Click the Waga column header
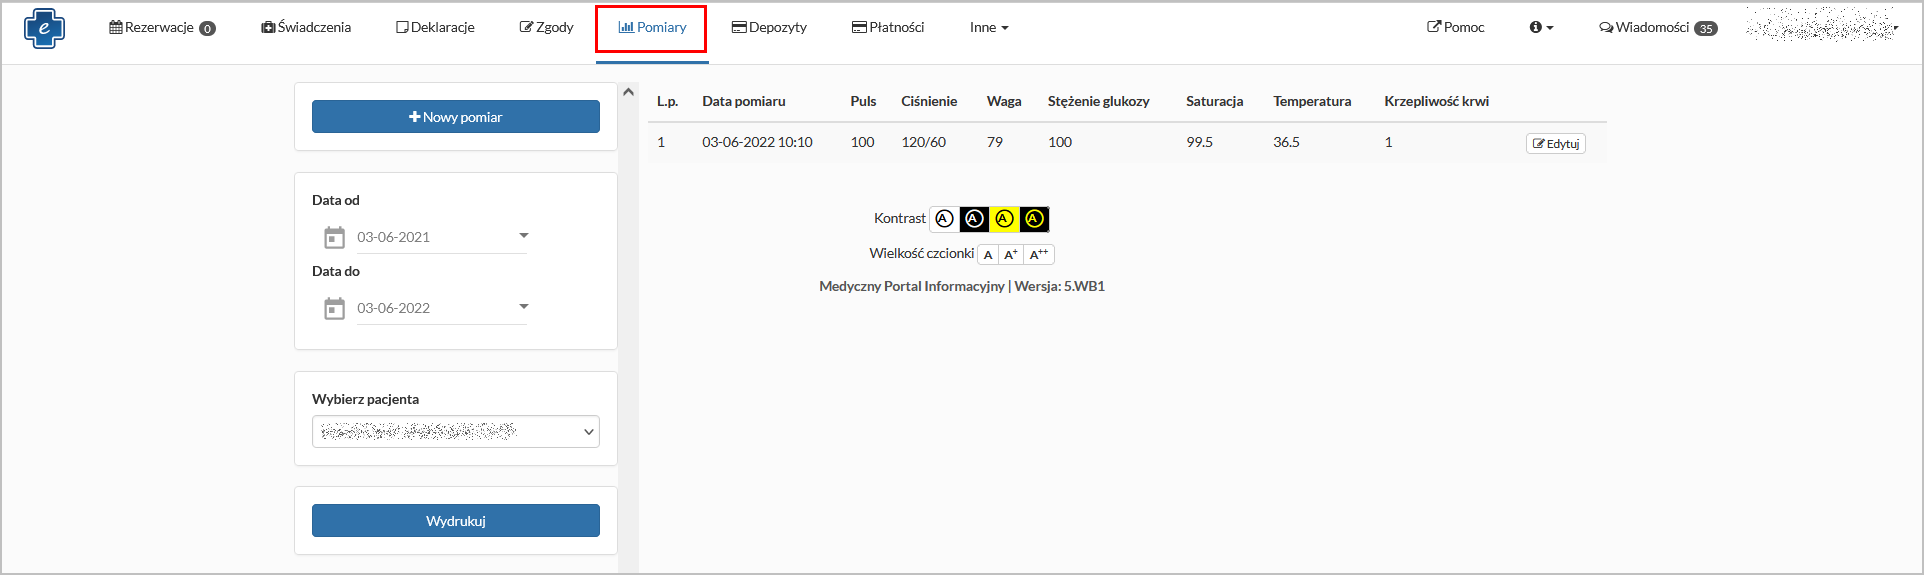Screen dimensions: 1924x575 click(x=1004, y=101)
